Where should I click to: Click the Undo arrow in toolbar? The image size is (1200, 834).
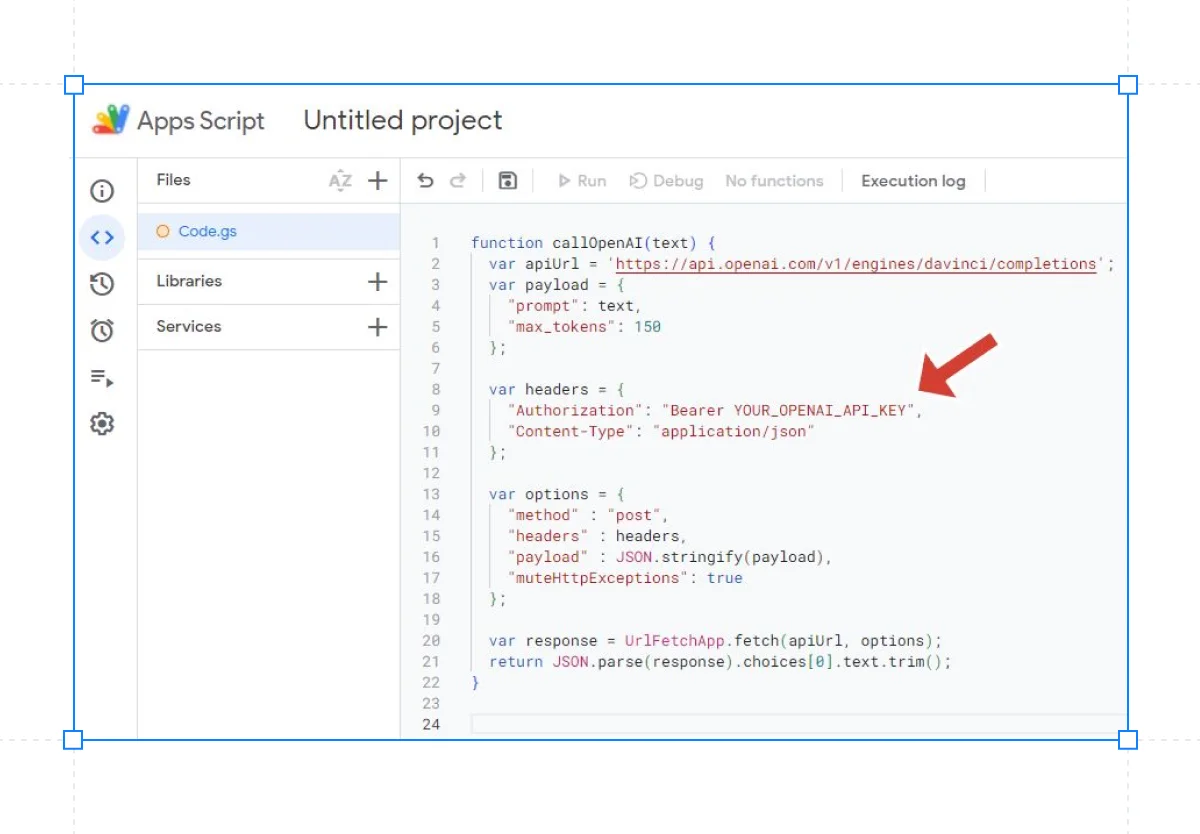point(425,181)
